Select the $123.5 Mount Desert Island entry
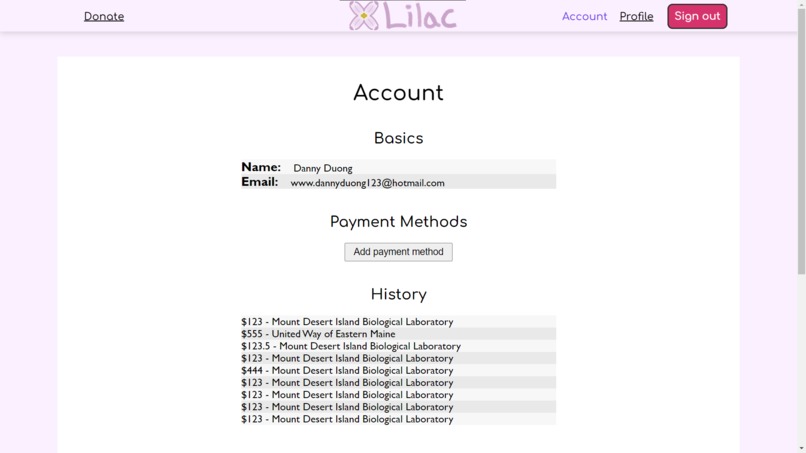This screenshot has width=806, height=453. coord(398,347)
